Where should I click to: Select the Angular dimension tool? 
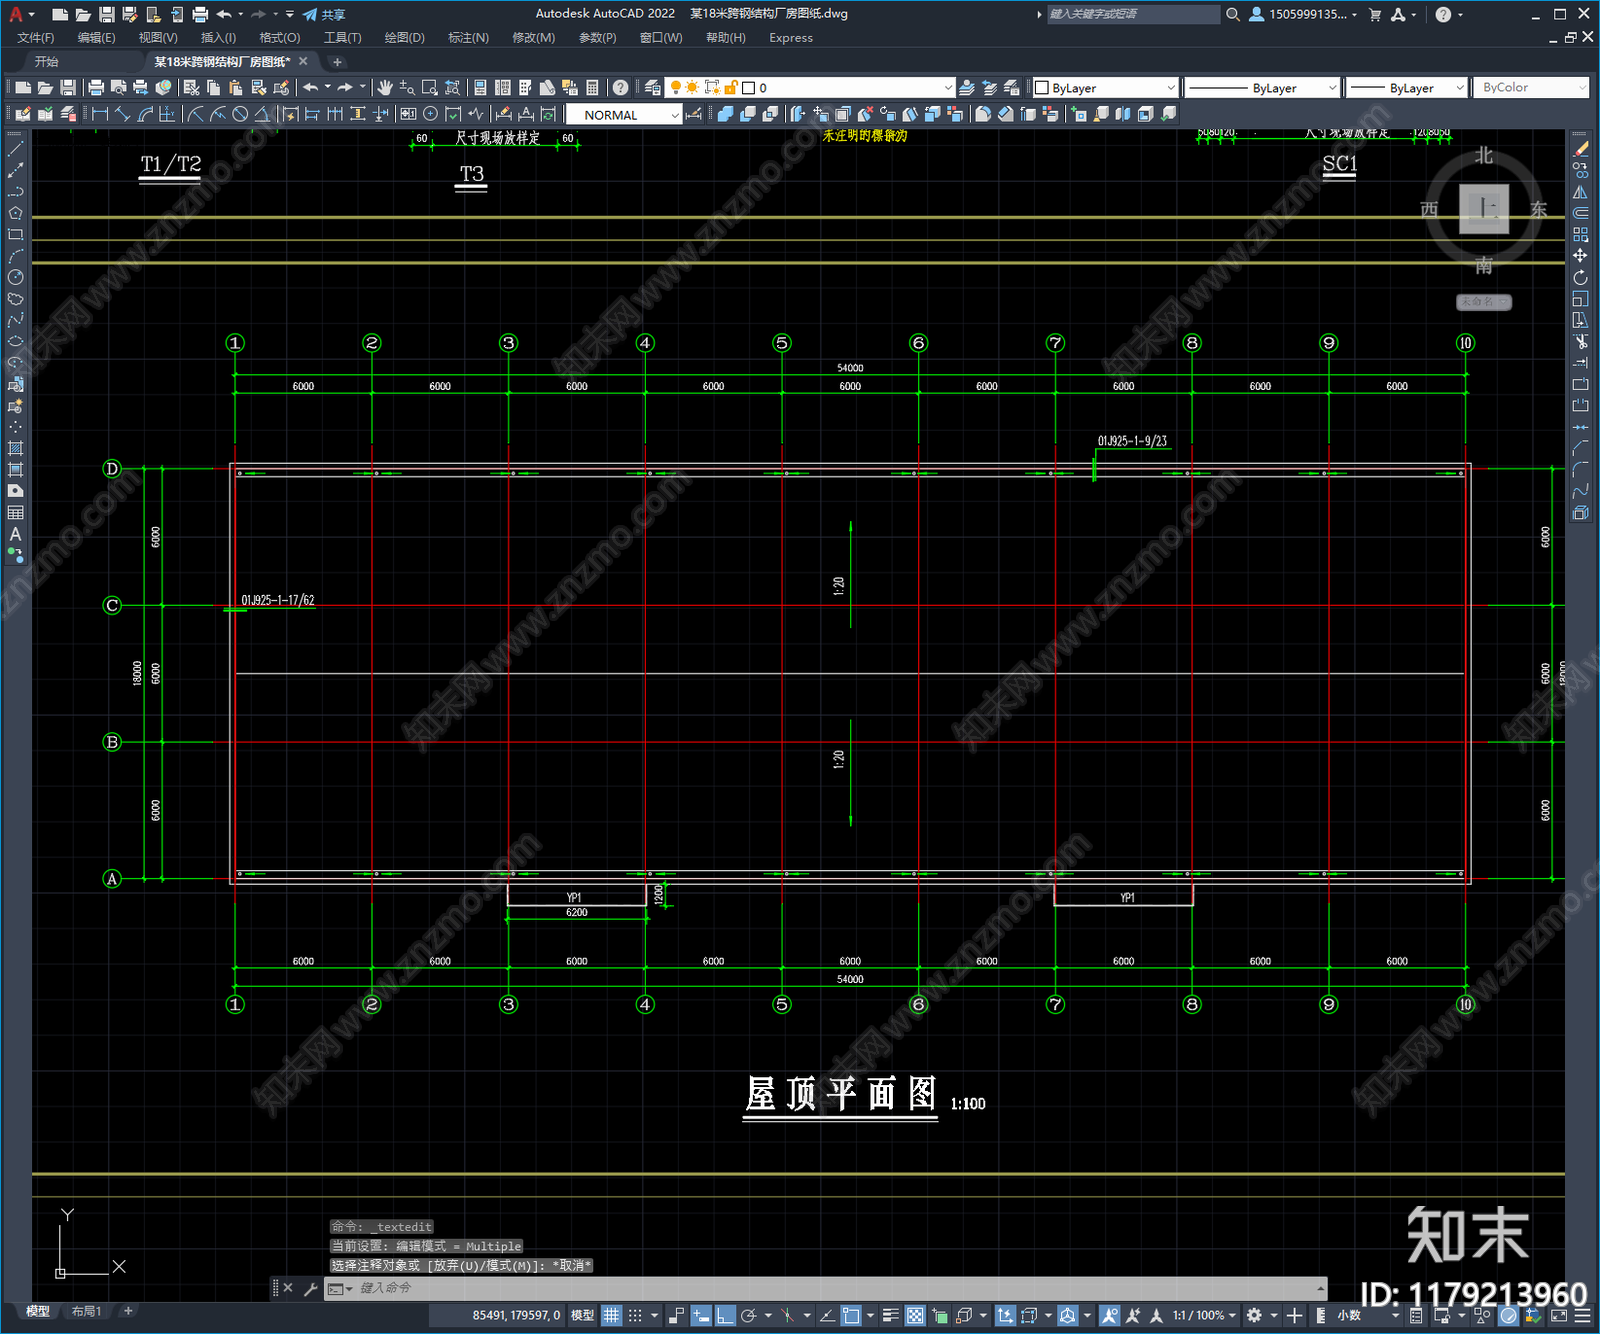click(x=262, y=114)
